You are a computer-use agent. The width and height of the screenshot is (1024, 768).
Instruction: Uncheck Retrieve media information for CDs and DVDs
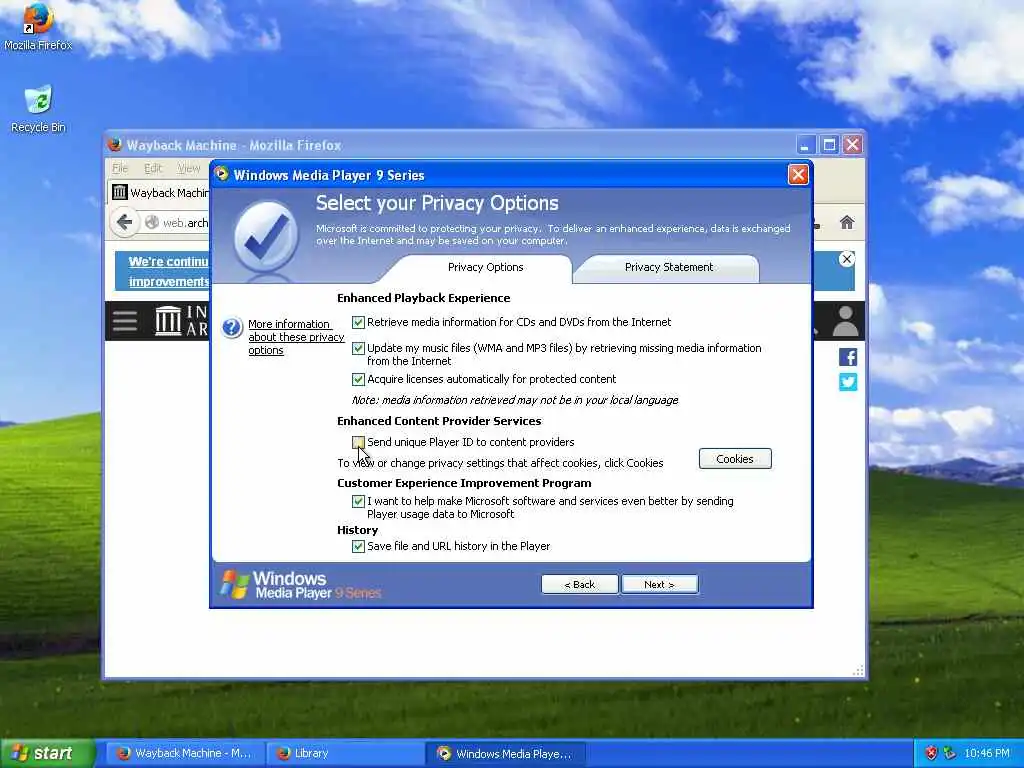(x=358, y=322)
